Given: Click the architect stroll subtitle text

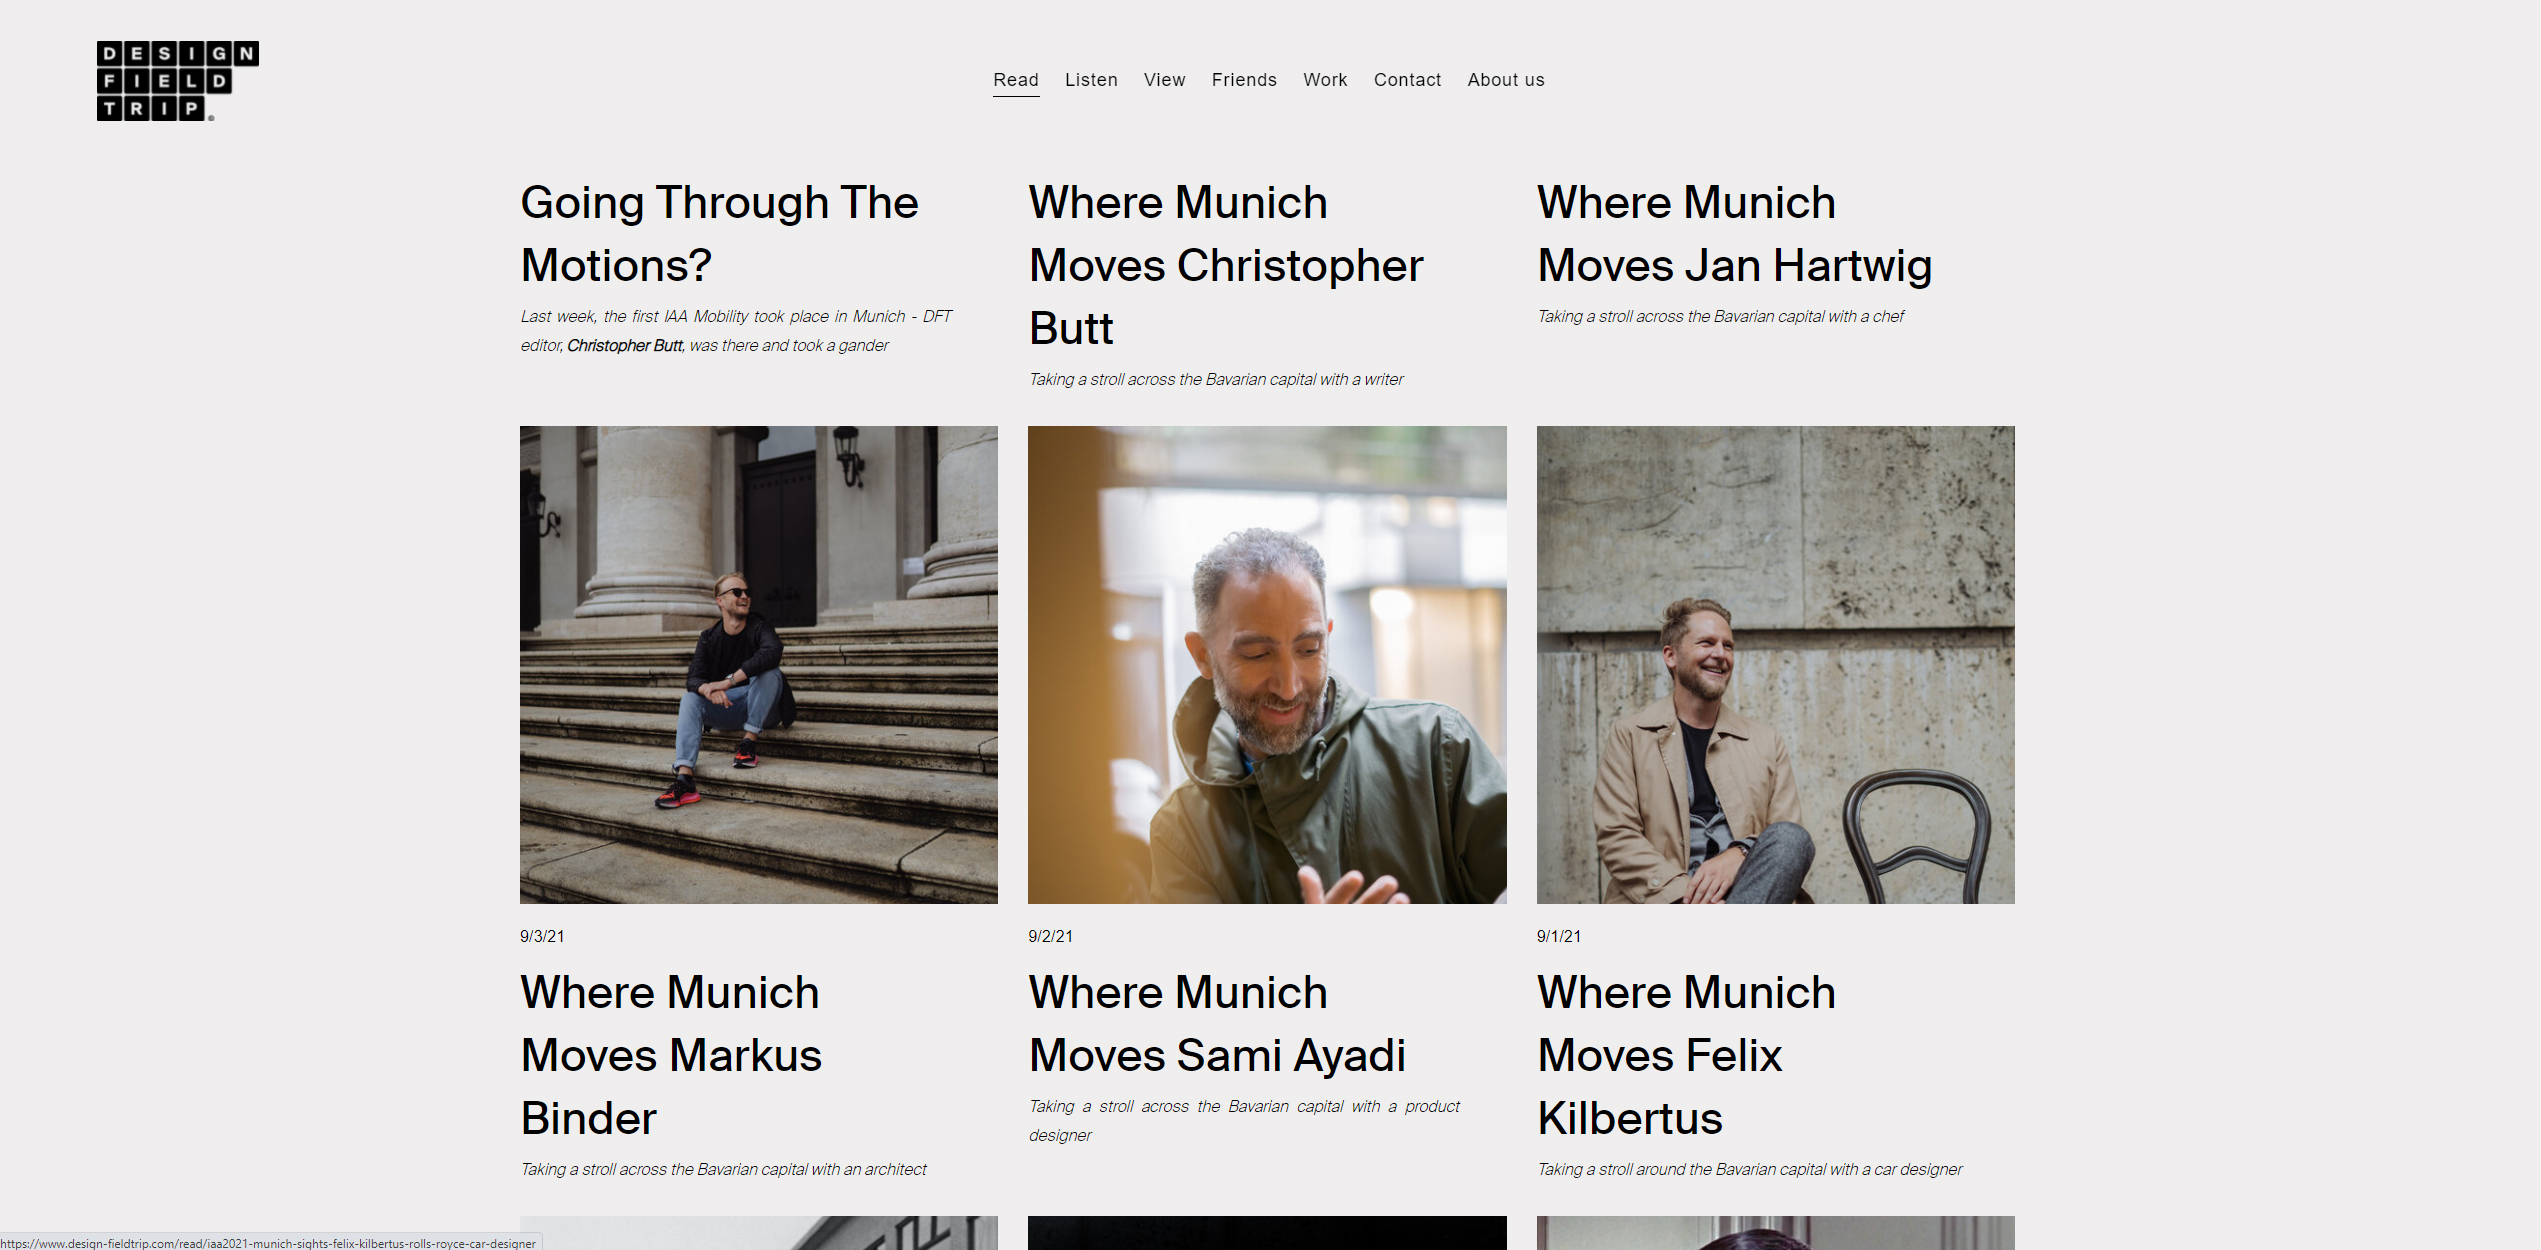Looking at the screenshot, I should pyautogui.click(x=723, y=1170).
